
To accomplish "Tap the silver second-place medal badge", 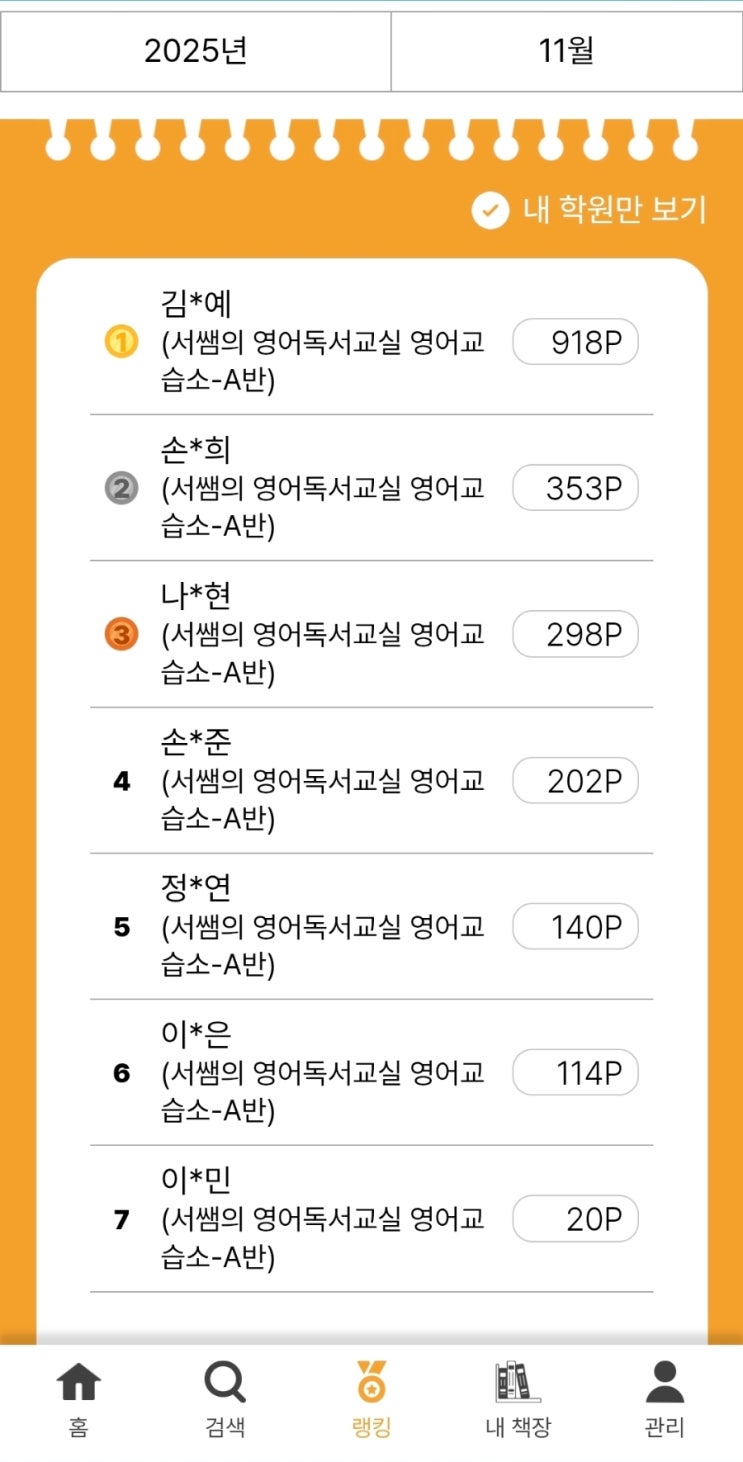I will click(x=121, y=489).
